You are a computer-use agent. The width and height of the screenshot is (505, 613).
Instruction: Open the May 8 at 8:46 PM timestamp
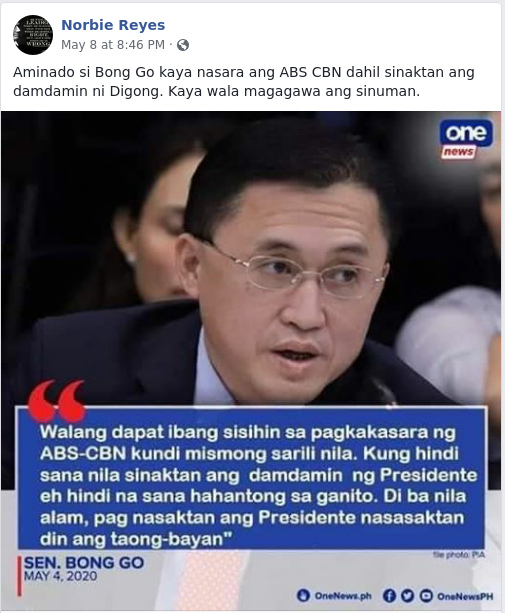coord(113,45)
